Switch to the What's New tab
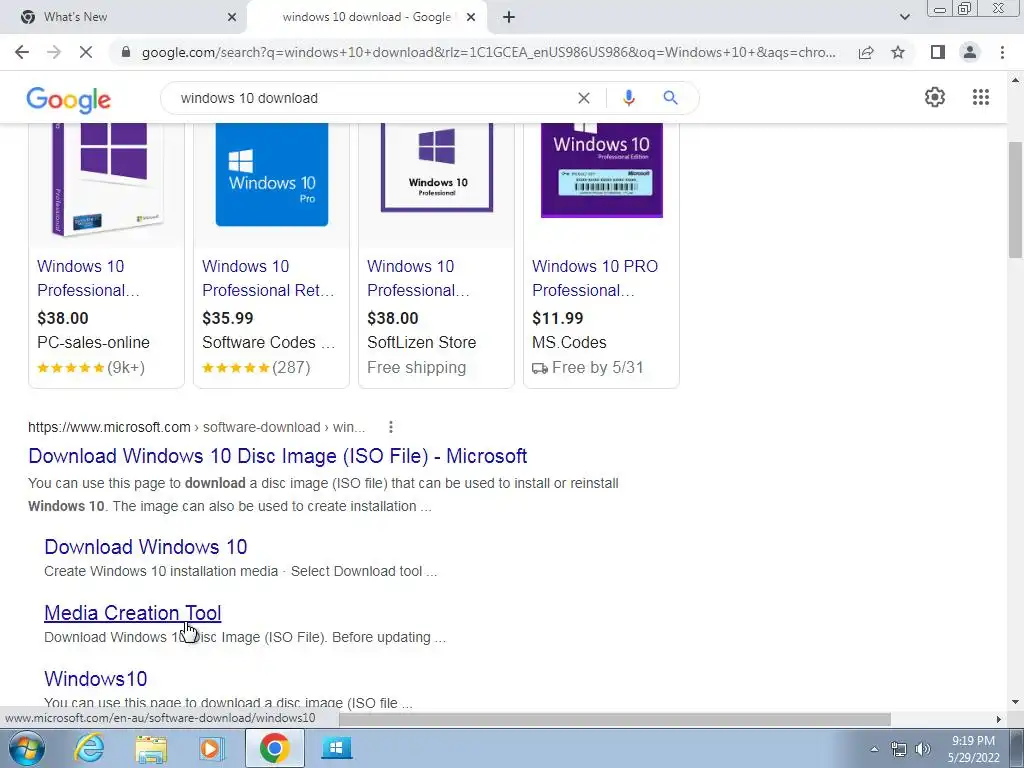 [x=122, y=17]
